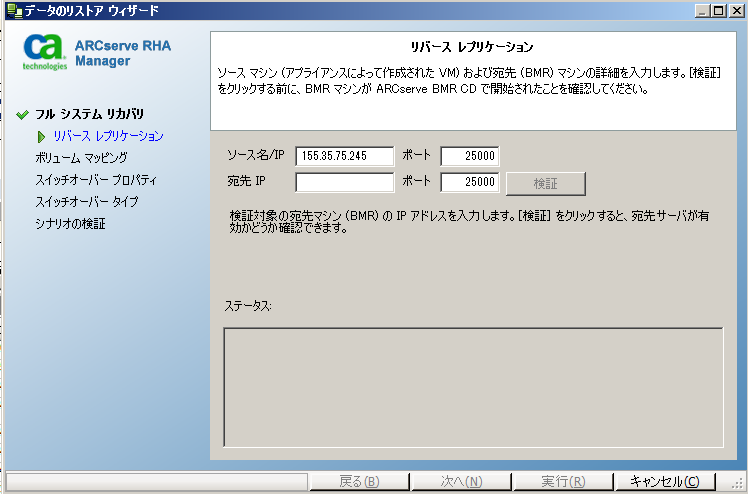Click the 宛先 IP input field
The image size is (748, 494).
345,182
